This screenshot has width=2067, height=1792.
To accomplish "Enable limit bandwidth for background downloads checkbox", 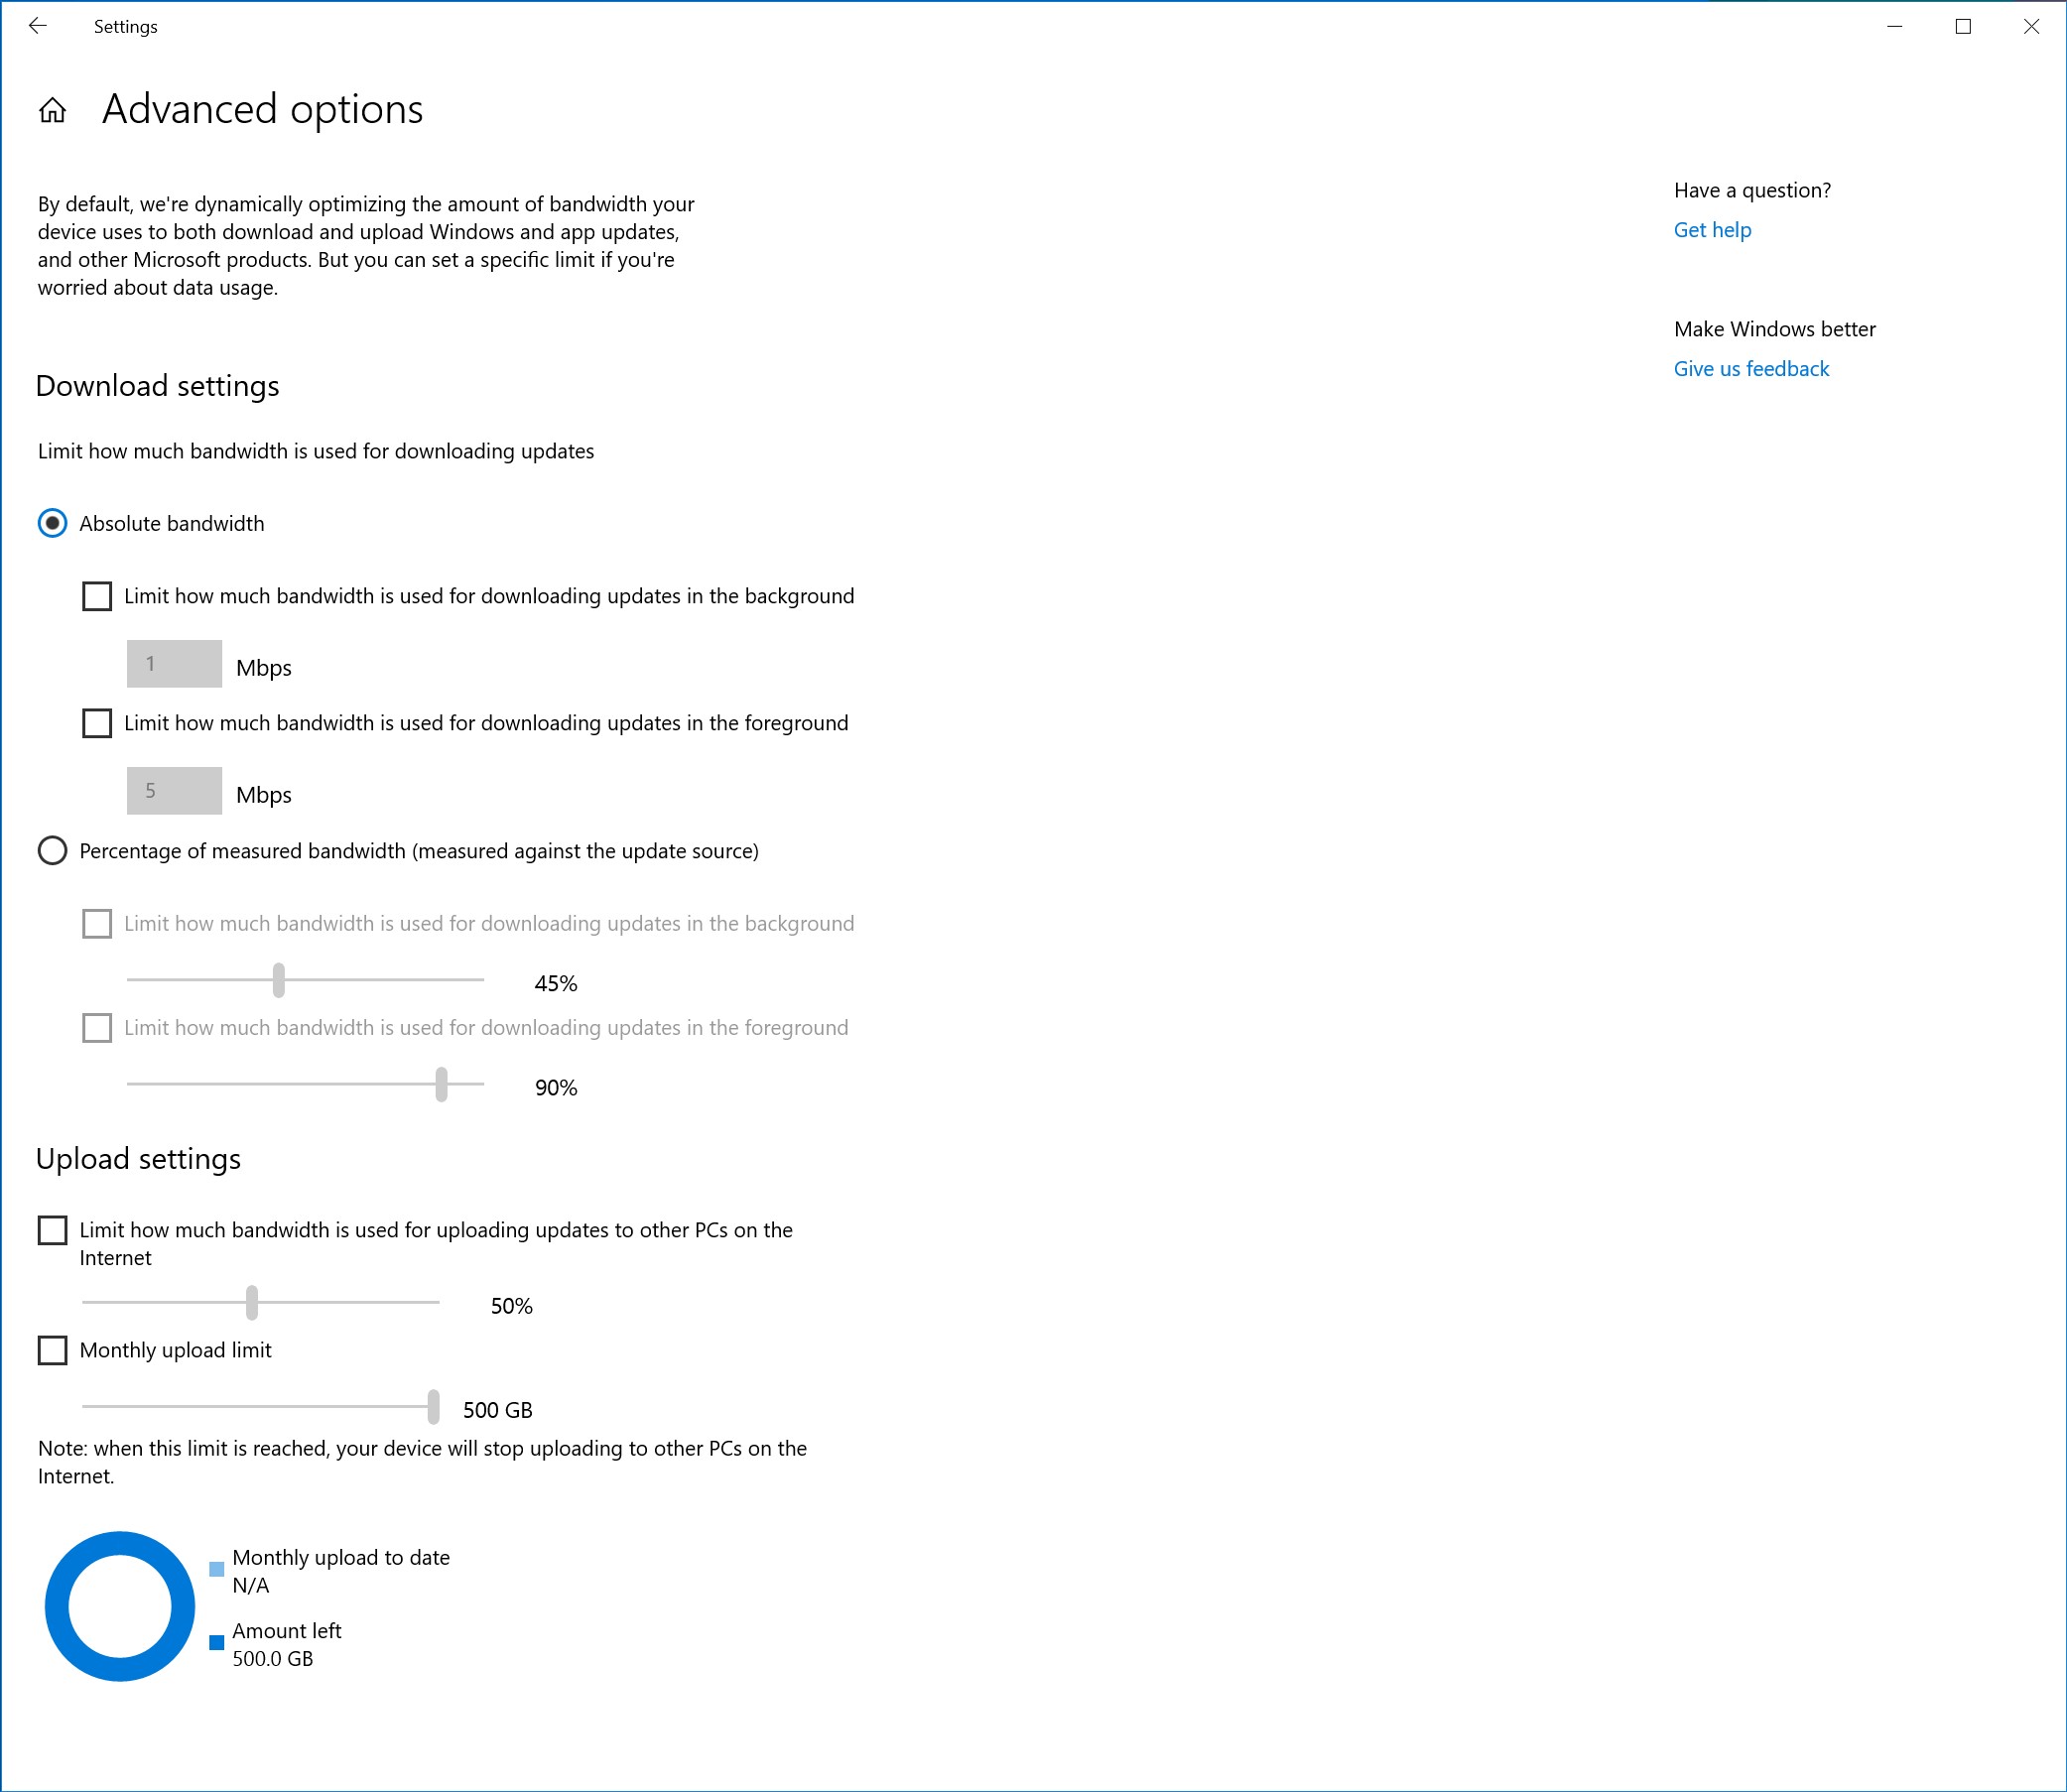I will (x=100, y=595).
